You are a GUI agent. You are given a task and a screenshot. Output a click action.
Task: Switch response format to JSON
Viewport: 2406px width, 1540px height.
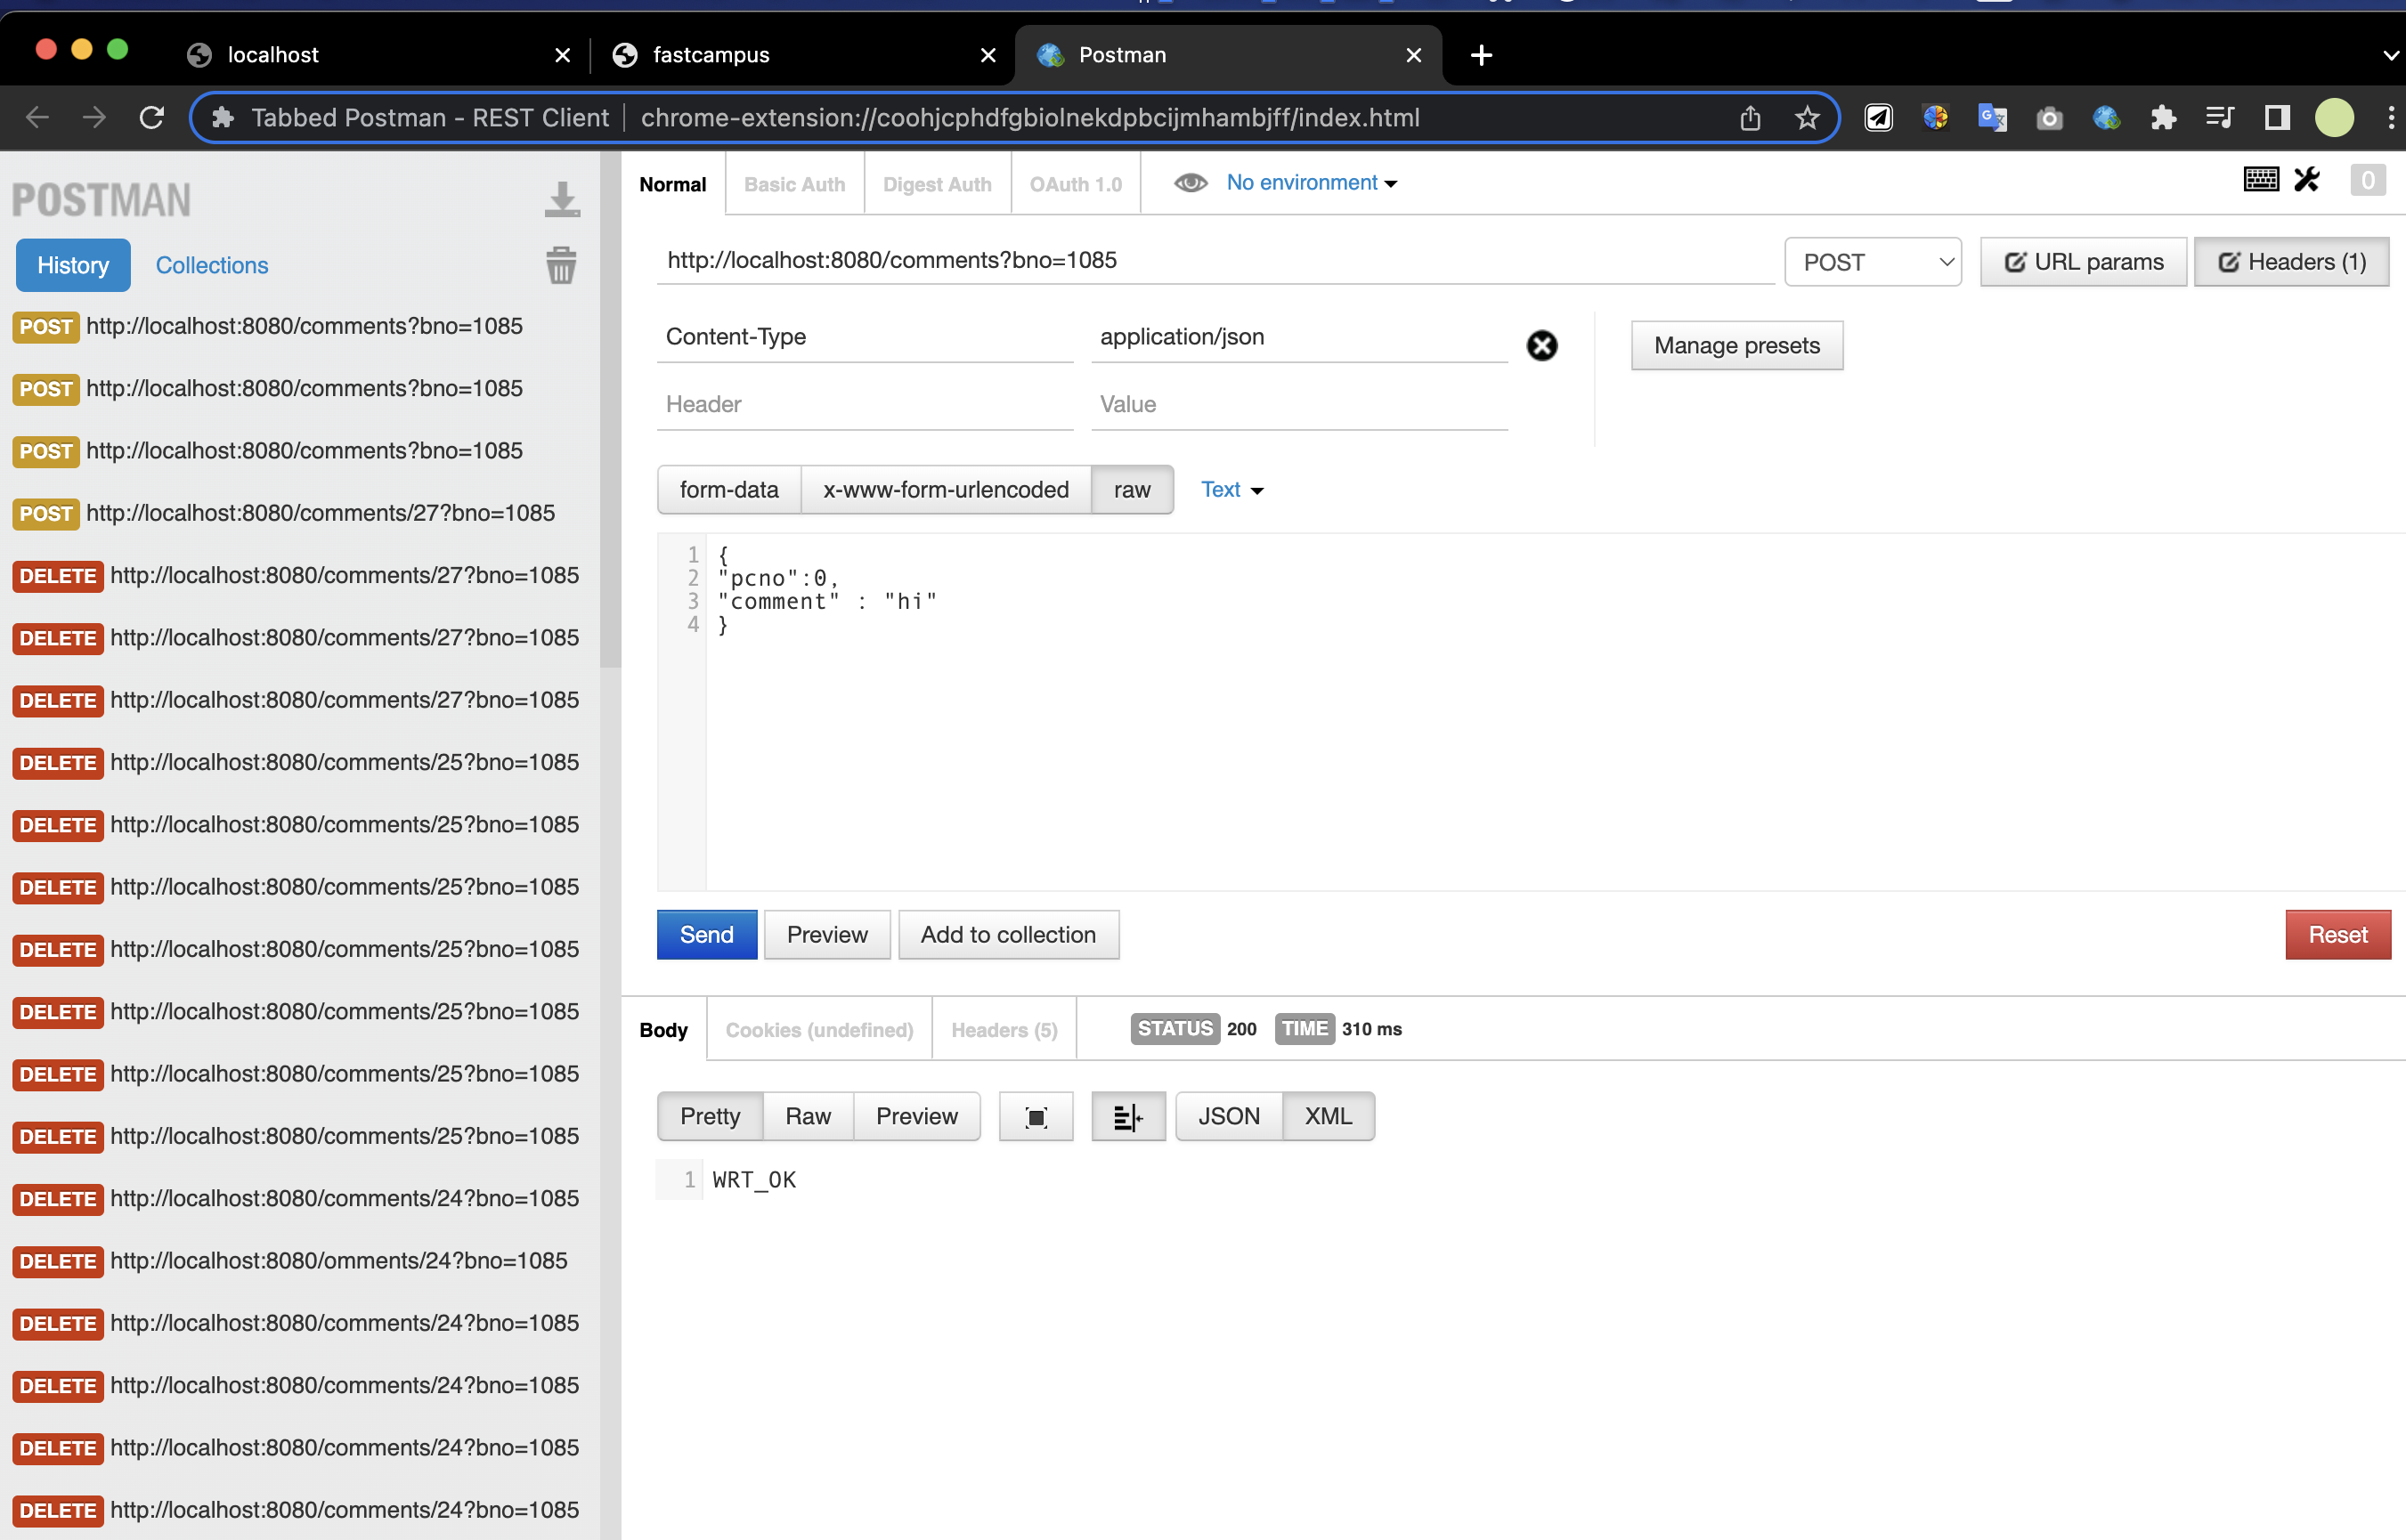pos(1228,1117)
